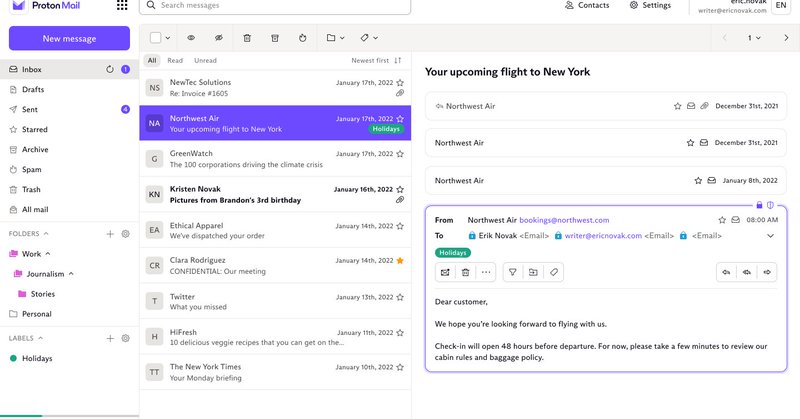Compose with New message button
Image resolution: width=800 pixels, height=419 pixels.
(69, 38)
